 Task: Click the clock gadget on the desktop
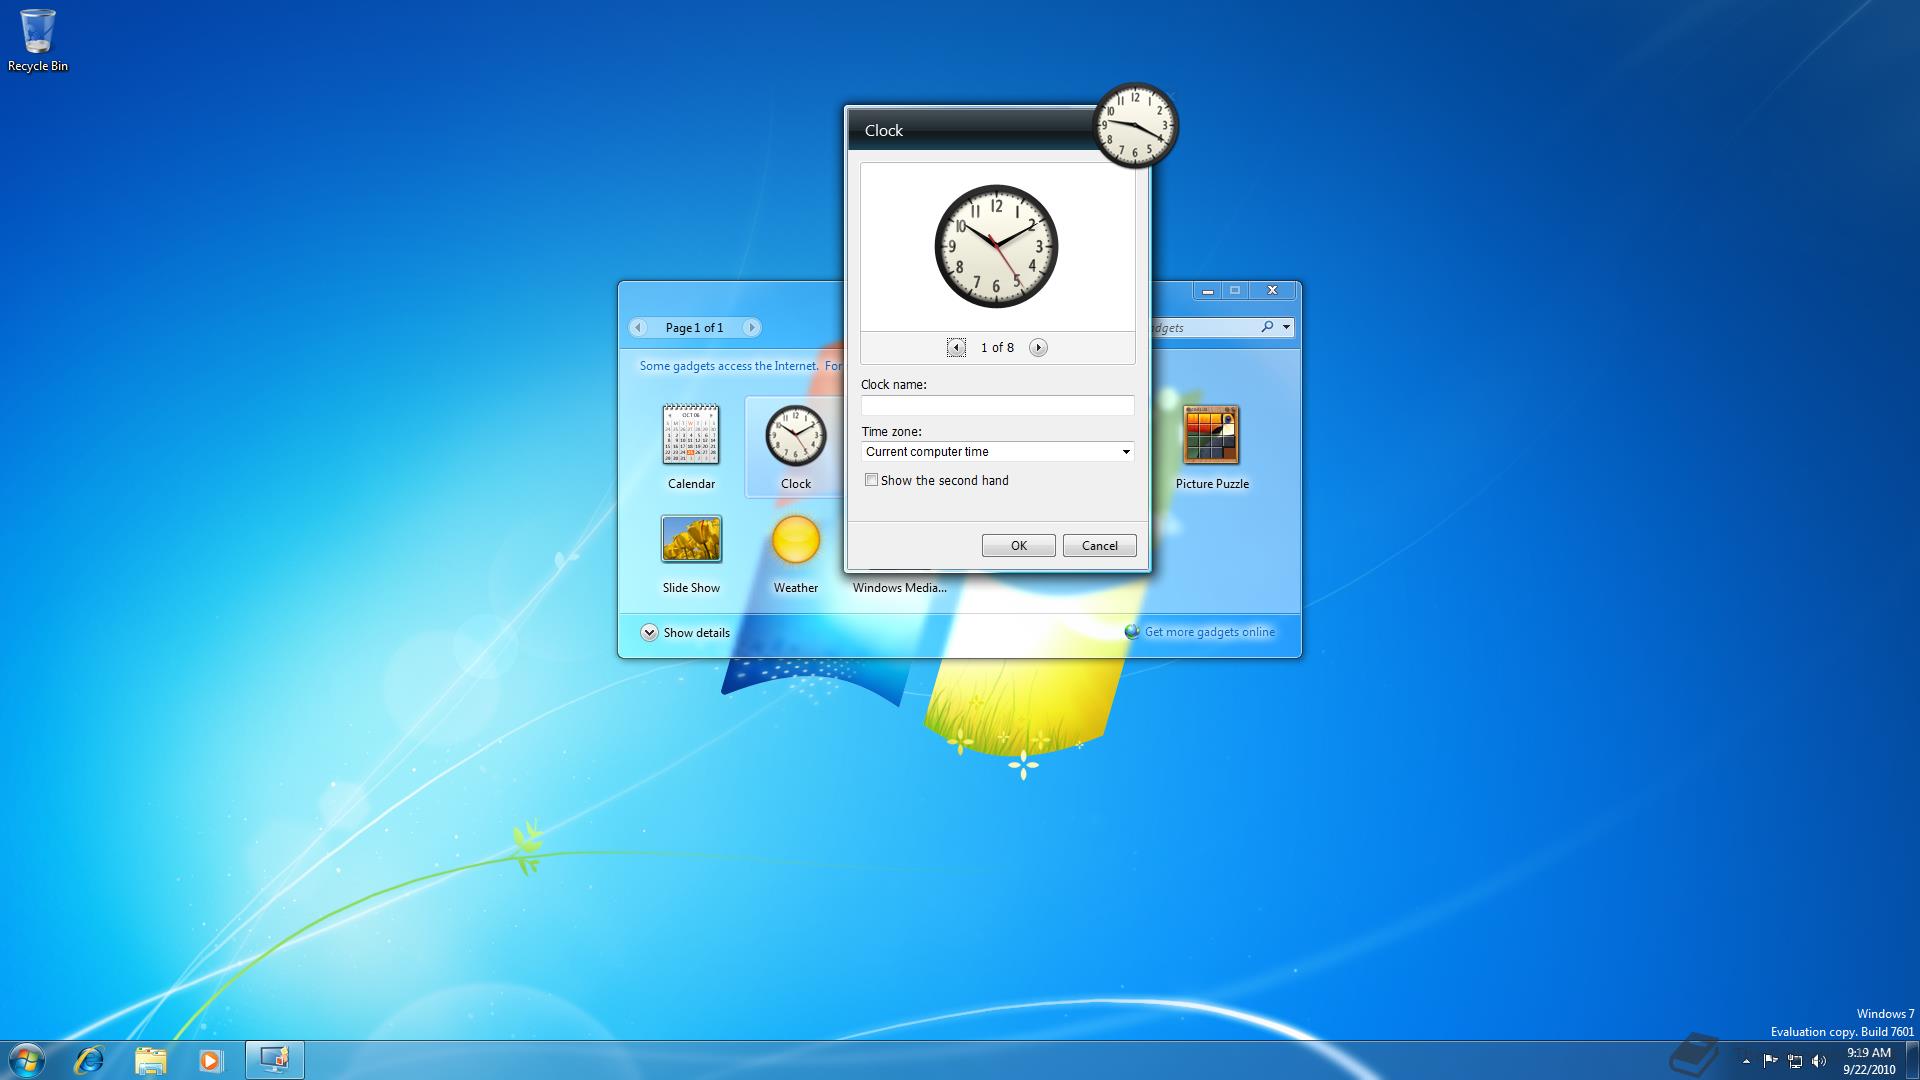pyautogui.click(x=1135, y=125)
